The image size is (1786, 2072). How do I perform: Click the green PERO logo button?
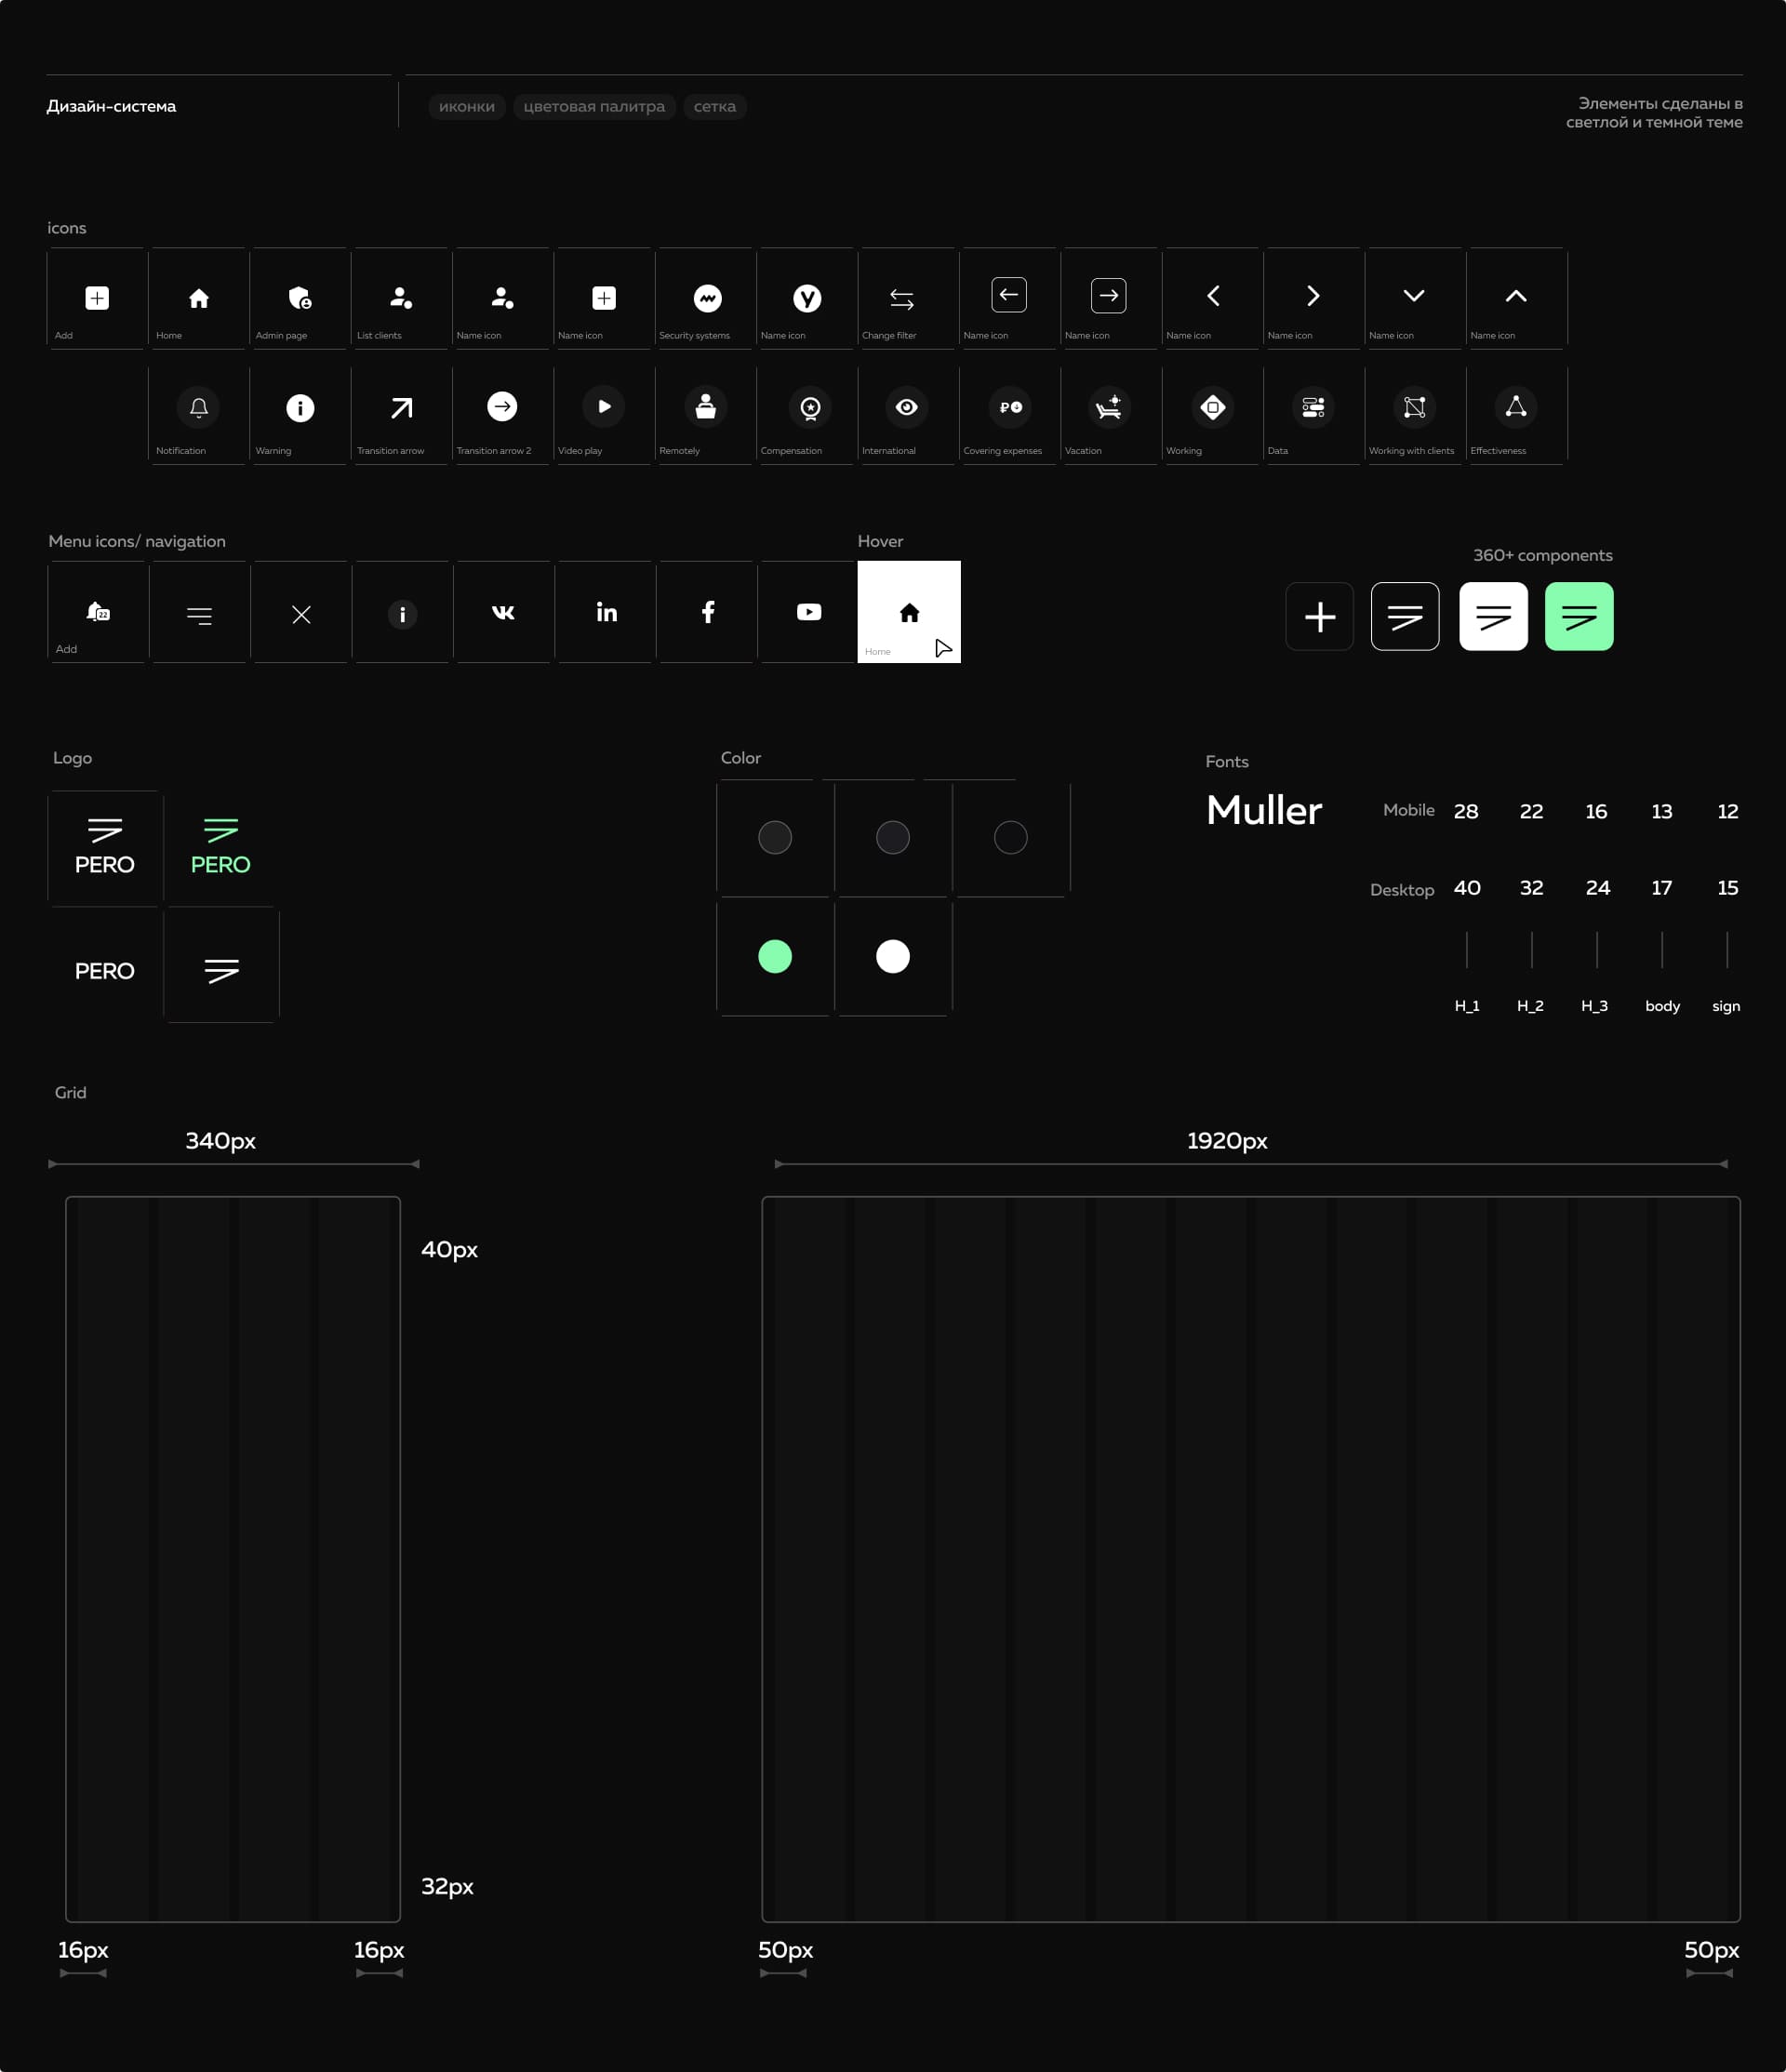[1578, 617]
